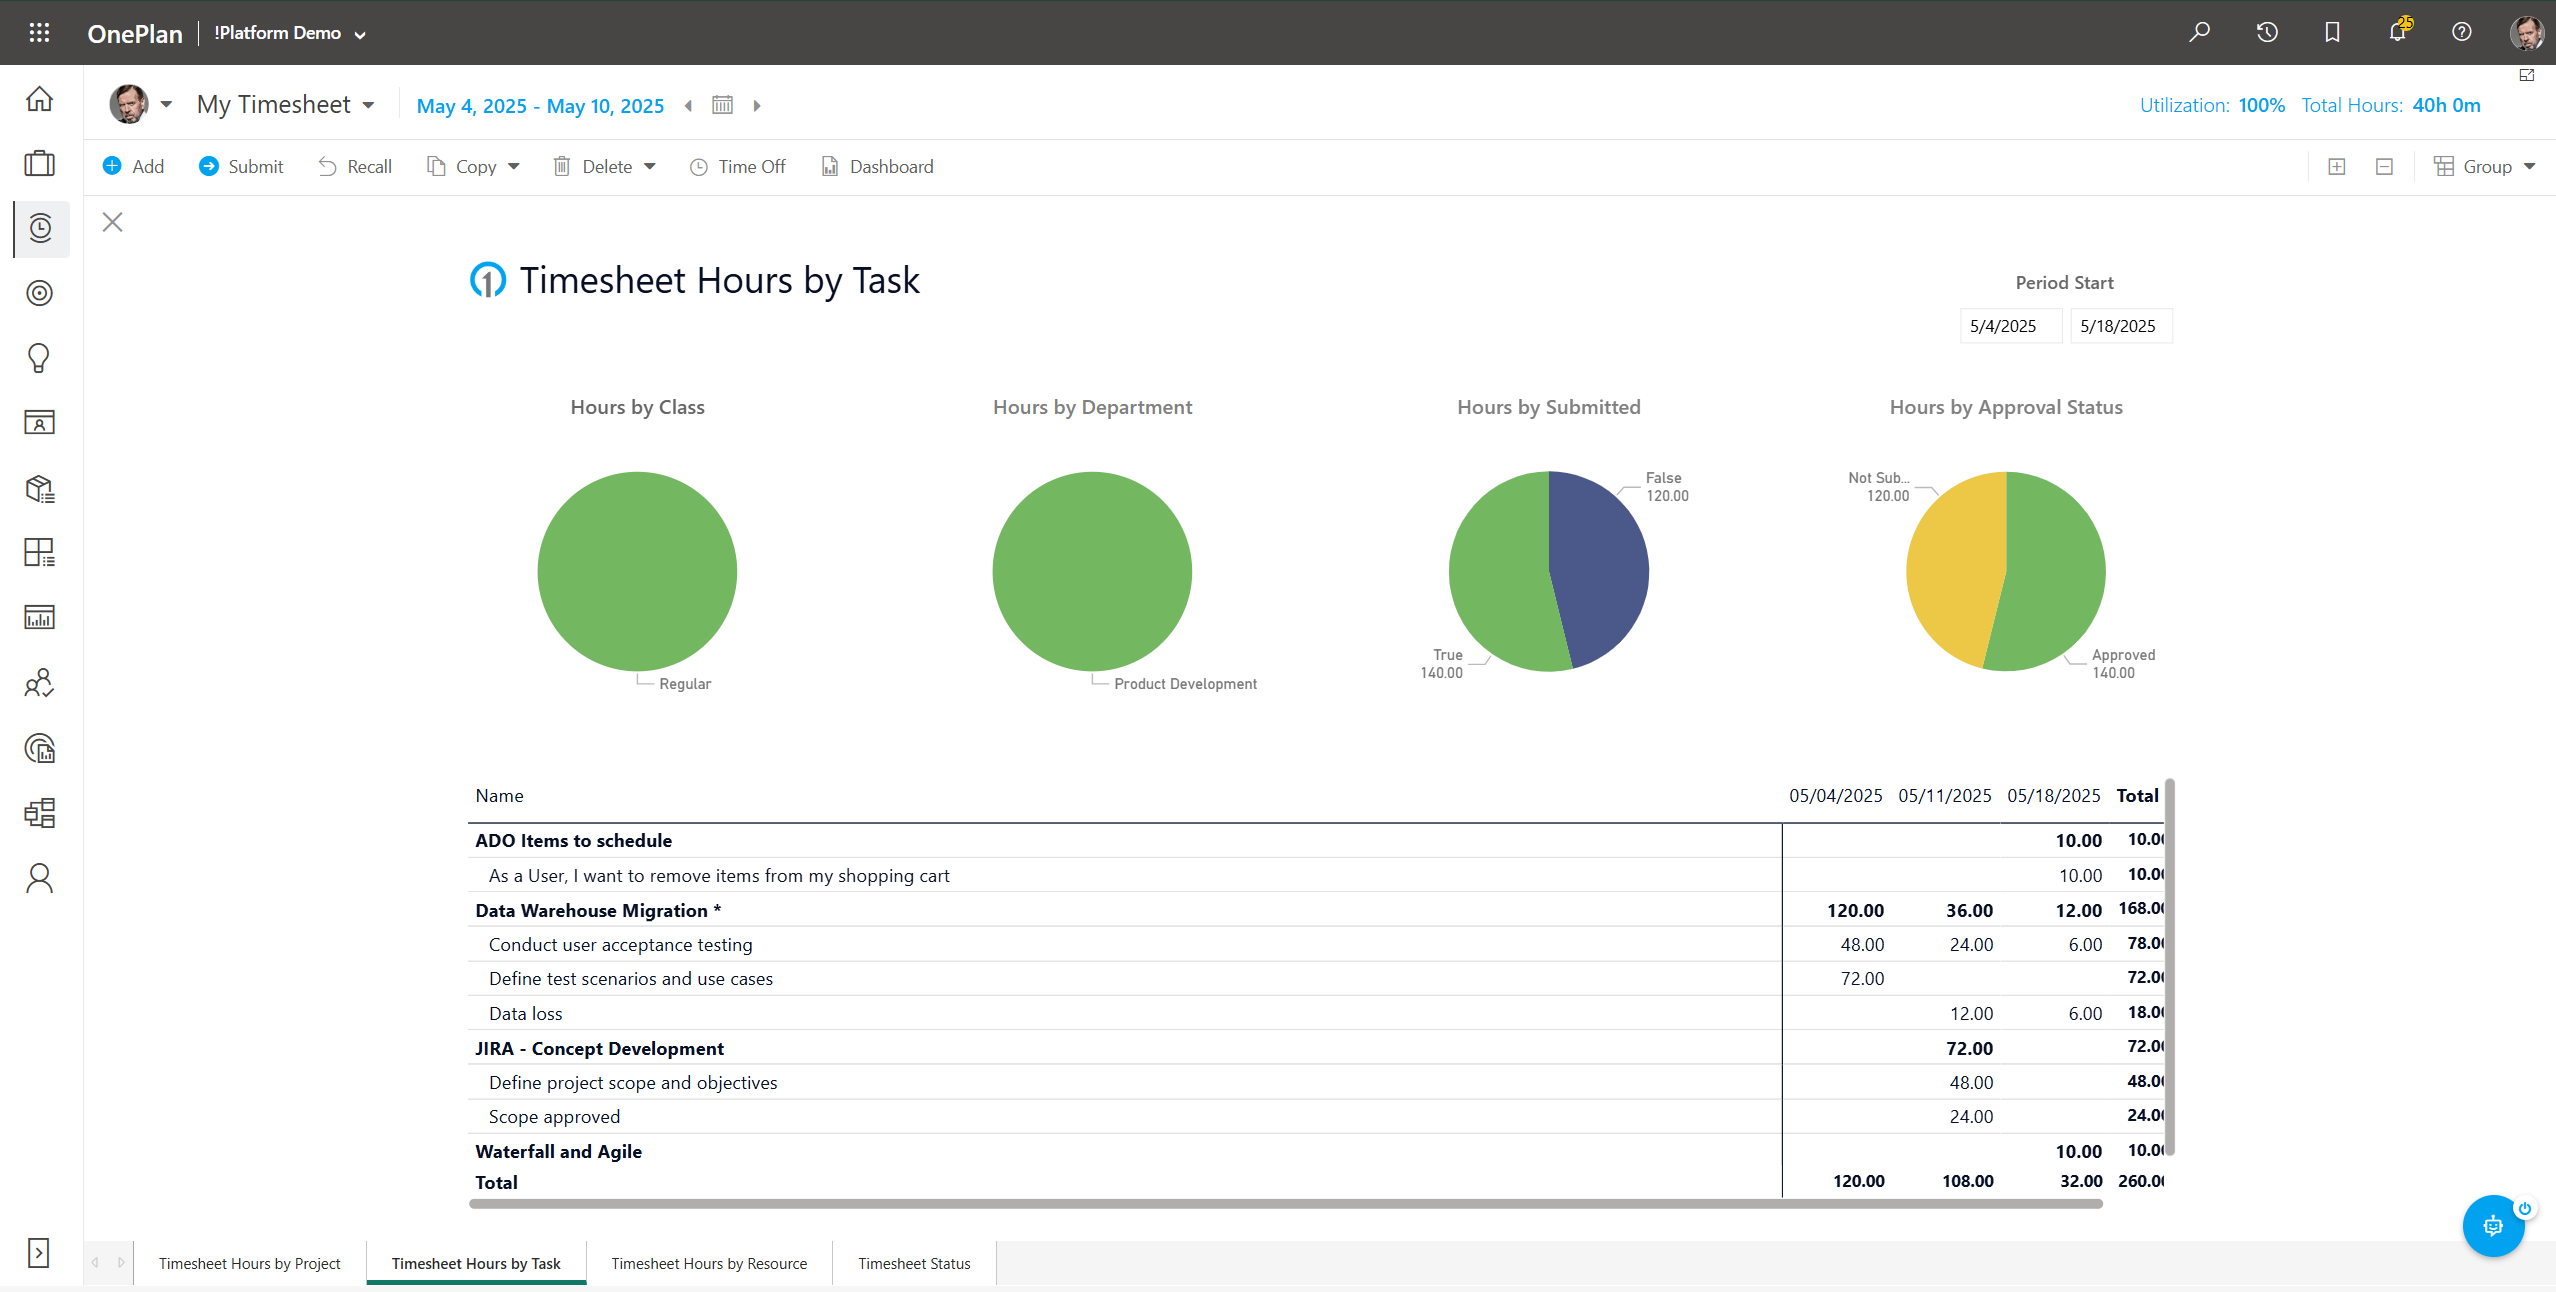Expand the My Timesheet dropdown
The image size is (2556, 1292).
(368, 104)
